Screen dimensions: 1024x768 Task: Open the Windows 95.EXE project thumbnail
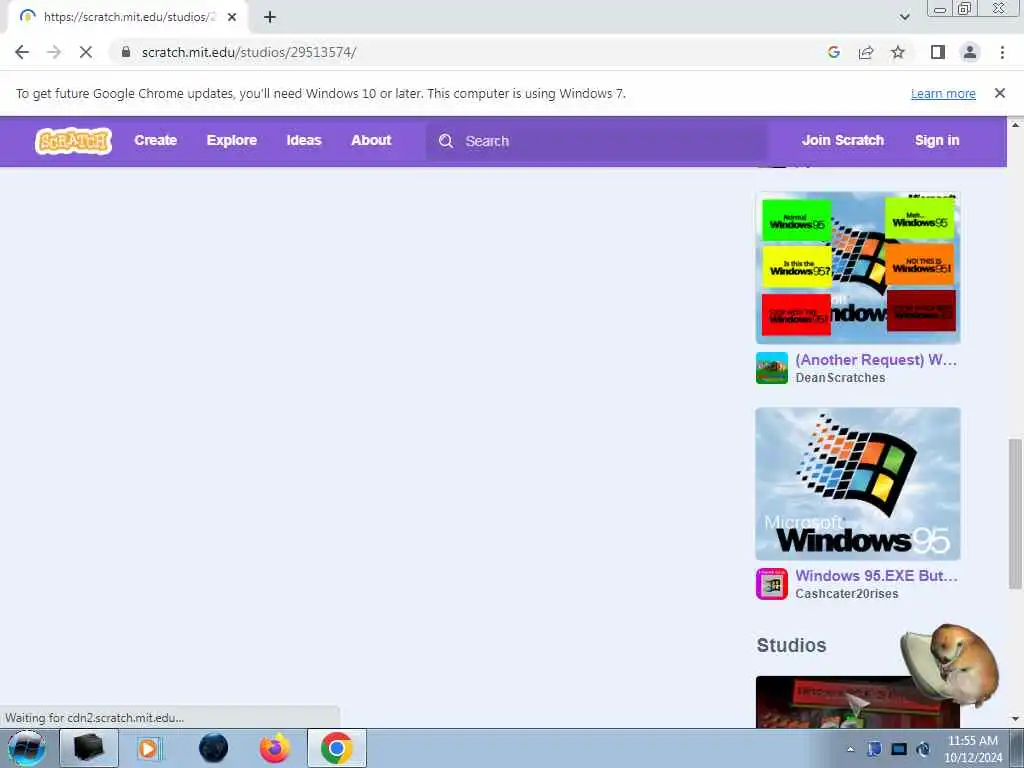point(857,483)
